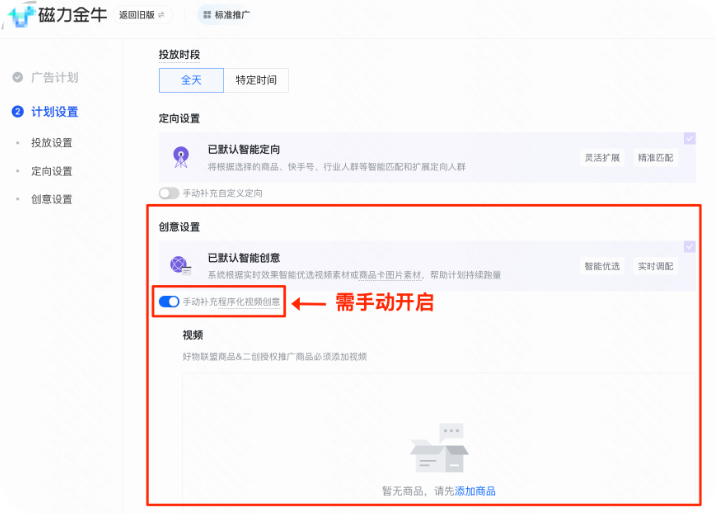Enable 手动补充自定义定向 switch
Viewport: 716px width, 514px height.
click(x=169, y=193)
